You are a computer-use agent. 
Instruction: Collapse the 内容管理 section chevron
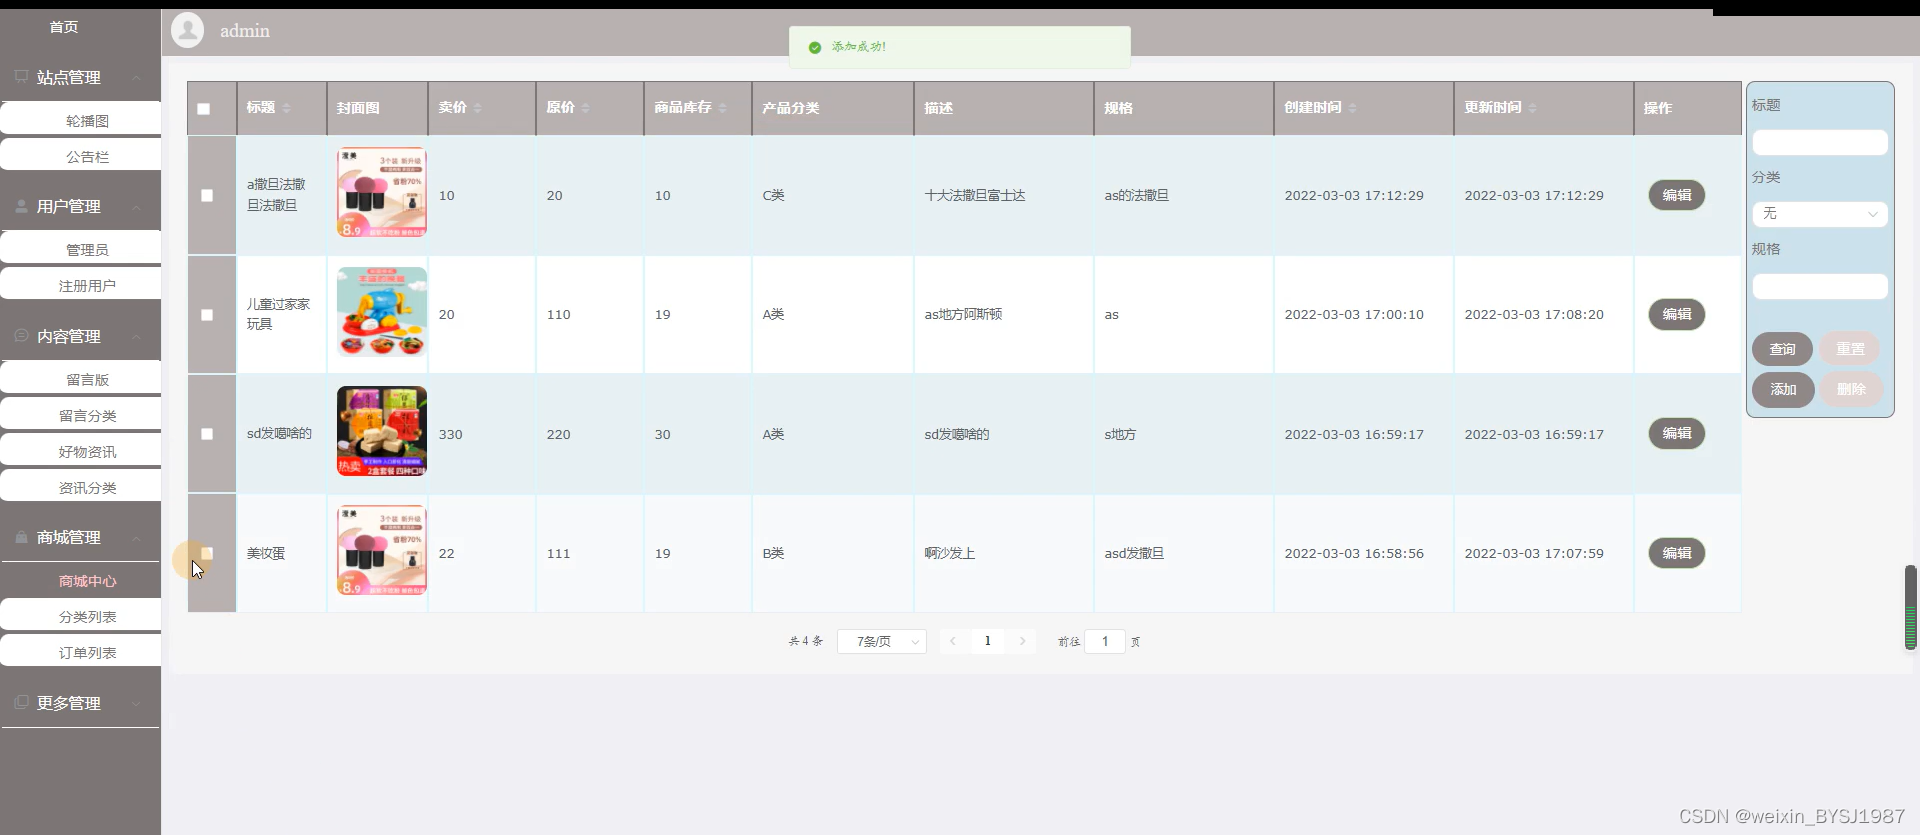136,337
